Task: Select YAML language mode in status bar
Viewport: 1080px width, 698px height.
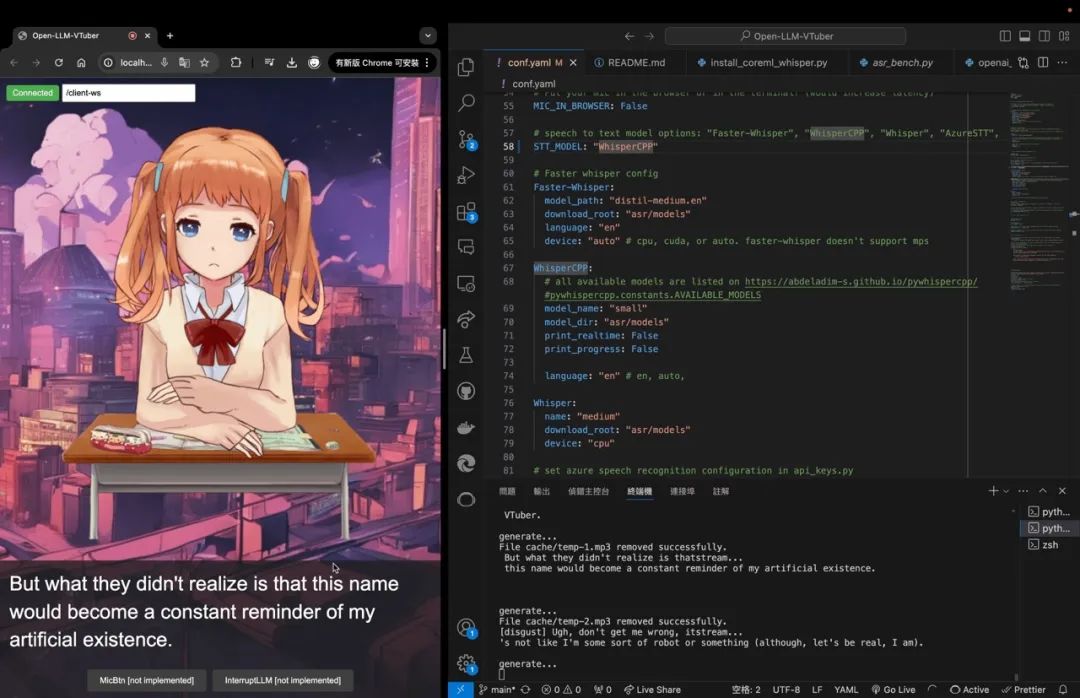Action: 846,689
